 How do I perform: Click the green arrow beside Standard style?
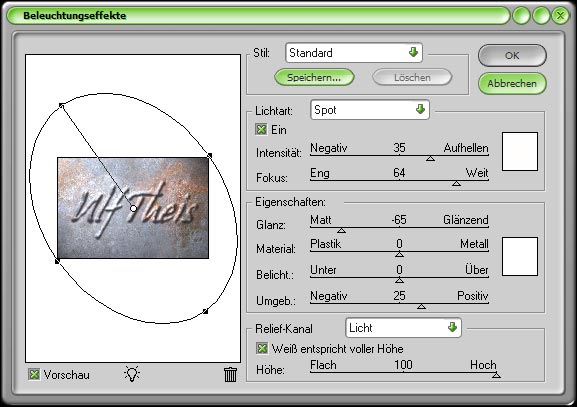coord(414,52)
